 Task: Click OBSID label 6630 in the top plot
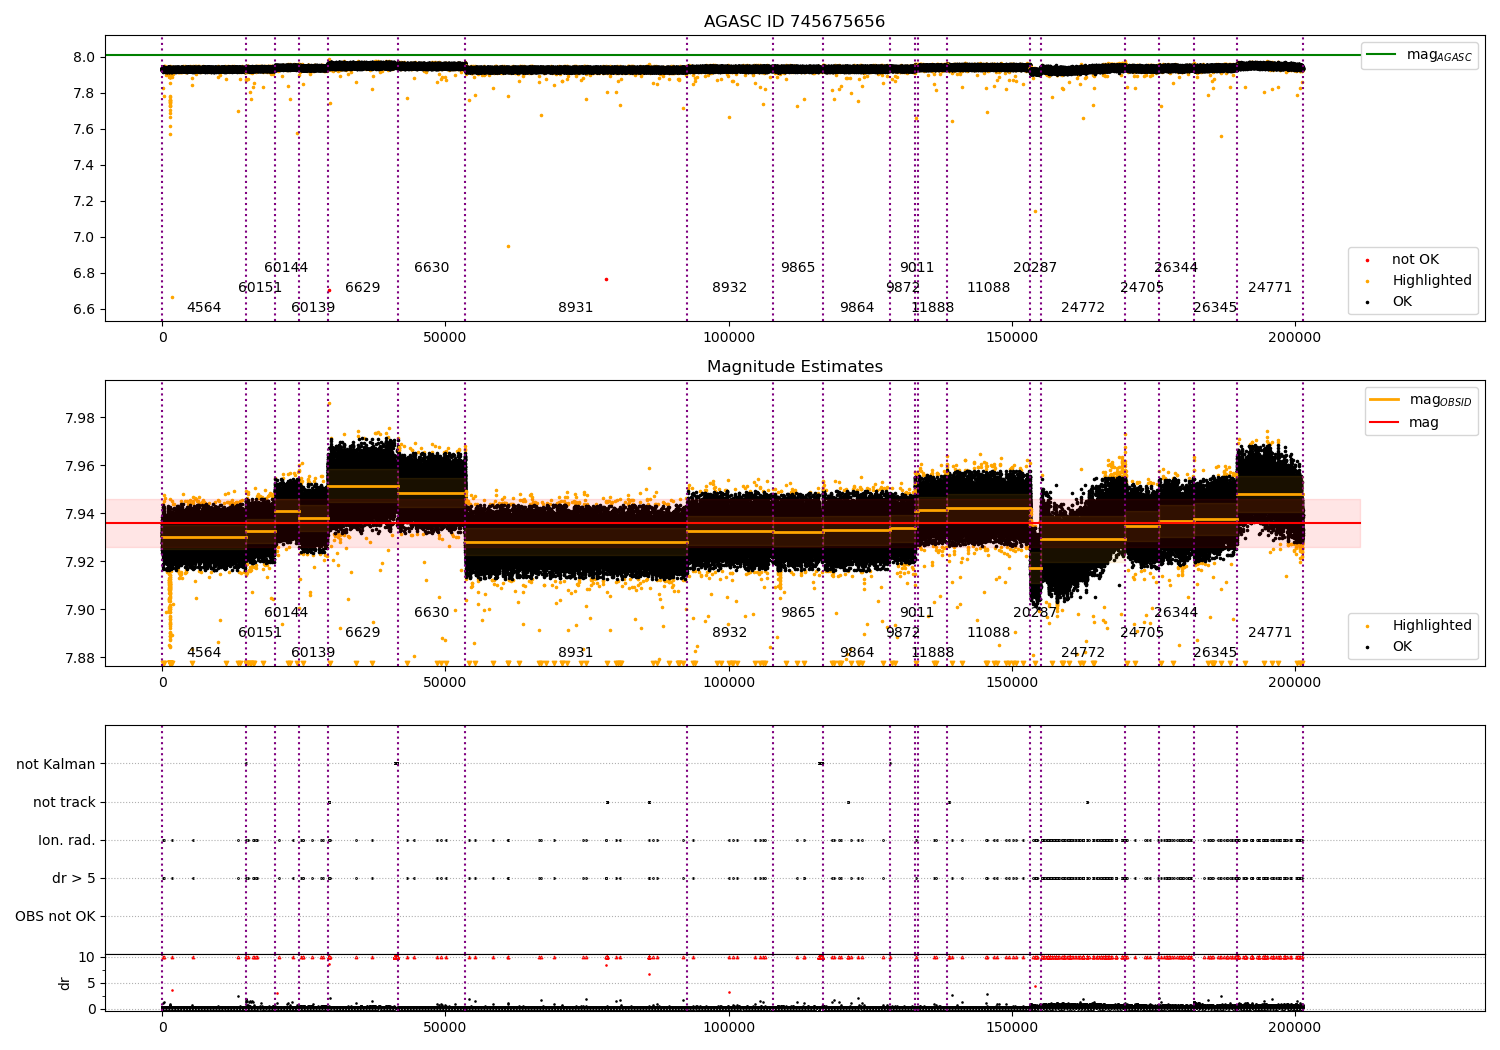tap(432, 268)
